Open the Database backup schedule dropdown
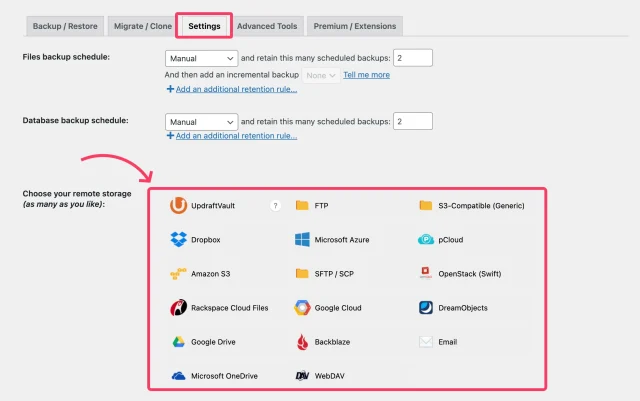The height and width of the screenshot is (401, 640). [x=201, y=121]
